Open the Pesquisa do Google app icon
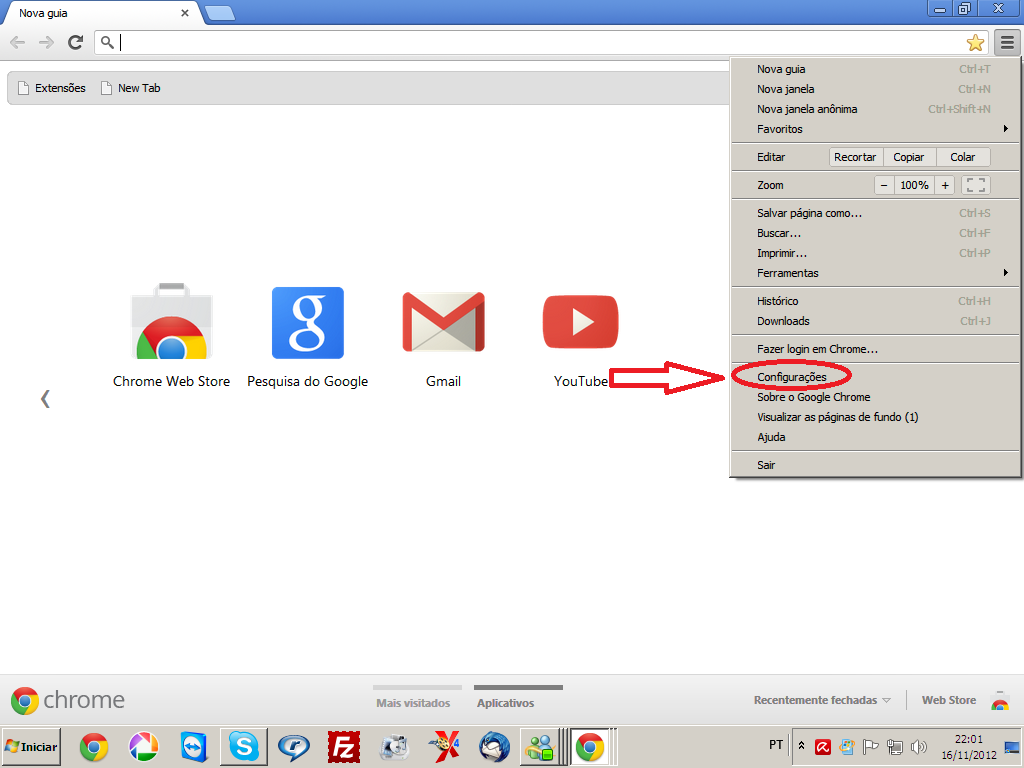 (308, 323)
